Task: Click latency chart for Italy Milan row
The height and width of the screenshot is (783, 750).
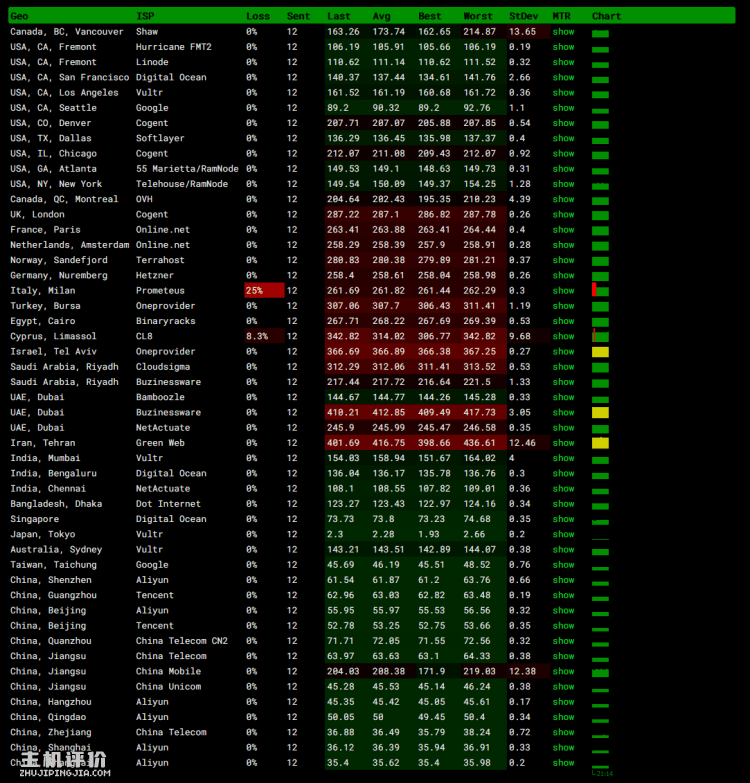Action: [x=600, y=290]
